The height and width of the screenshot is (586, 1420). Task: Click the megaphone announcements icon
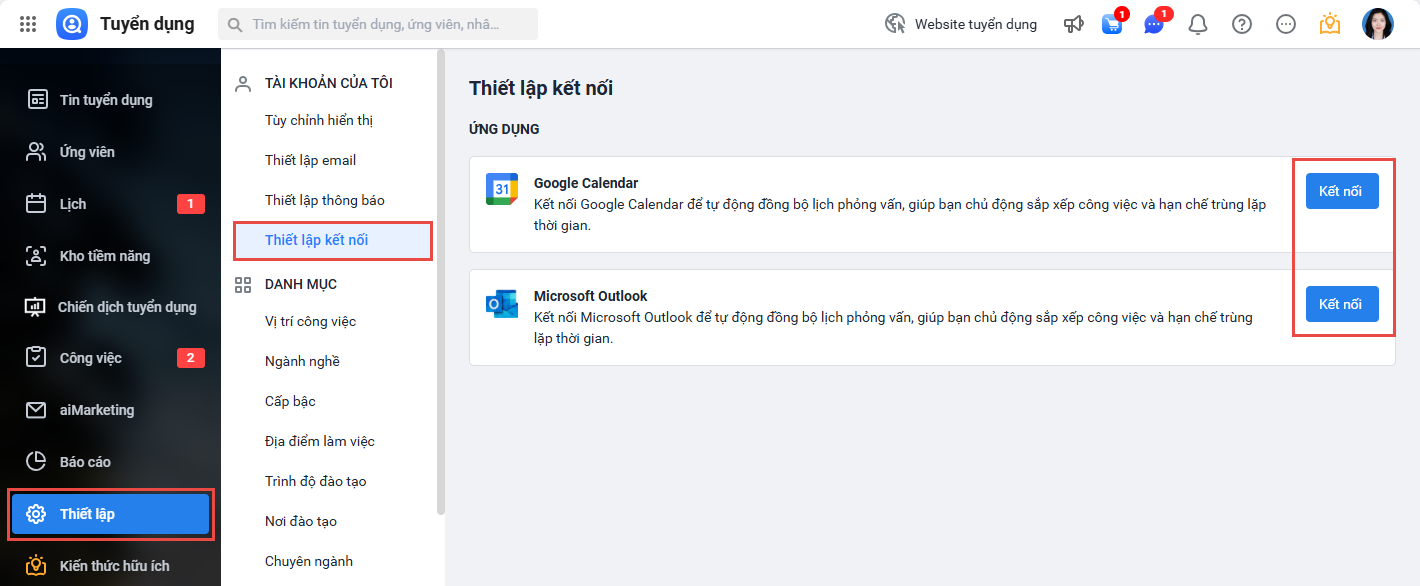tap(1074, 24)
